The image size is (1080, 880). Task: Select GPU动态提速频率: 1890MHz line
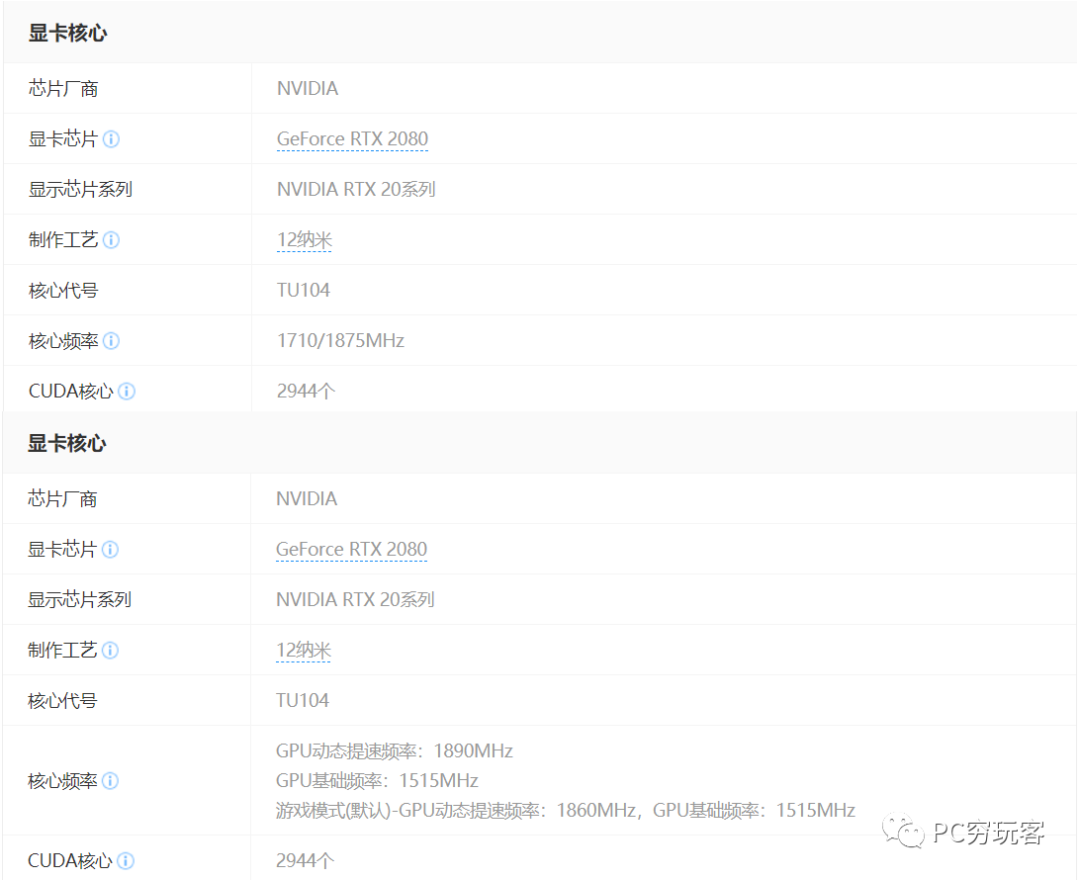pyautogui.click(x=394, y=751)
